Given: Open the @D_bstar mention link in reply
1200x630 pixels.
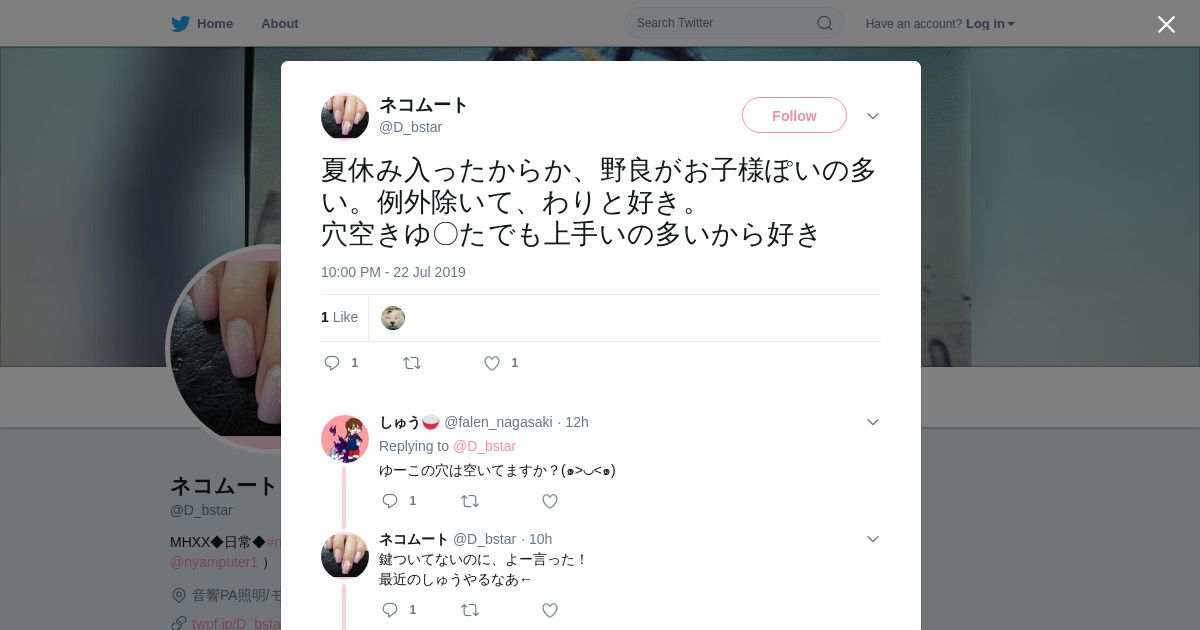Looking at the screenshot, I should coord(484,446).
